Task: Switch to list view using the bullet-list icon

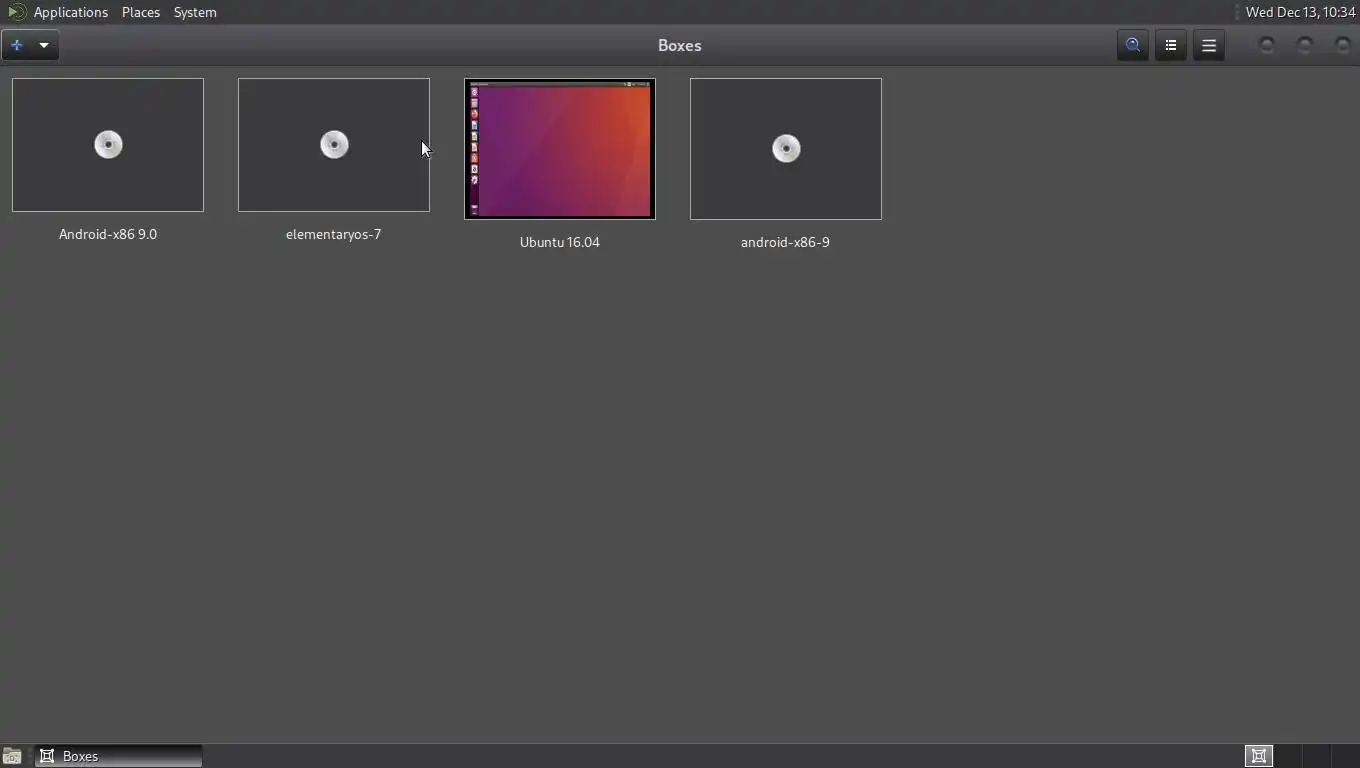Action: 1171,45
